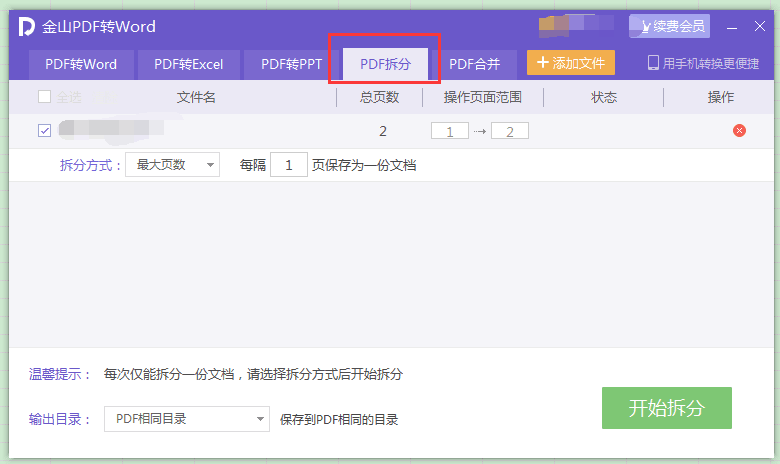Click the 操作 column header

pyautogui.click(x=721, y=97)
